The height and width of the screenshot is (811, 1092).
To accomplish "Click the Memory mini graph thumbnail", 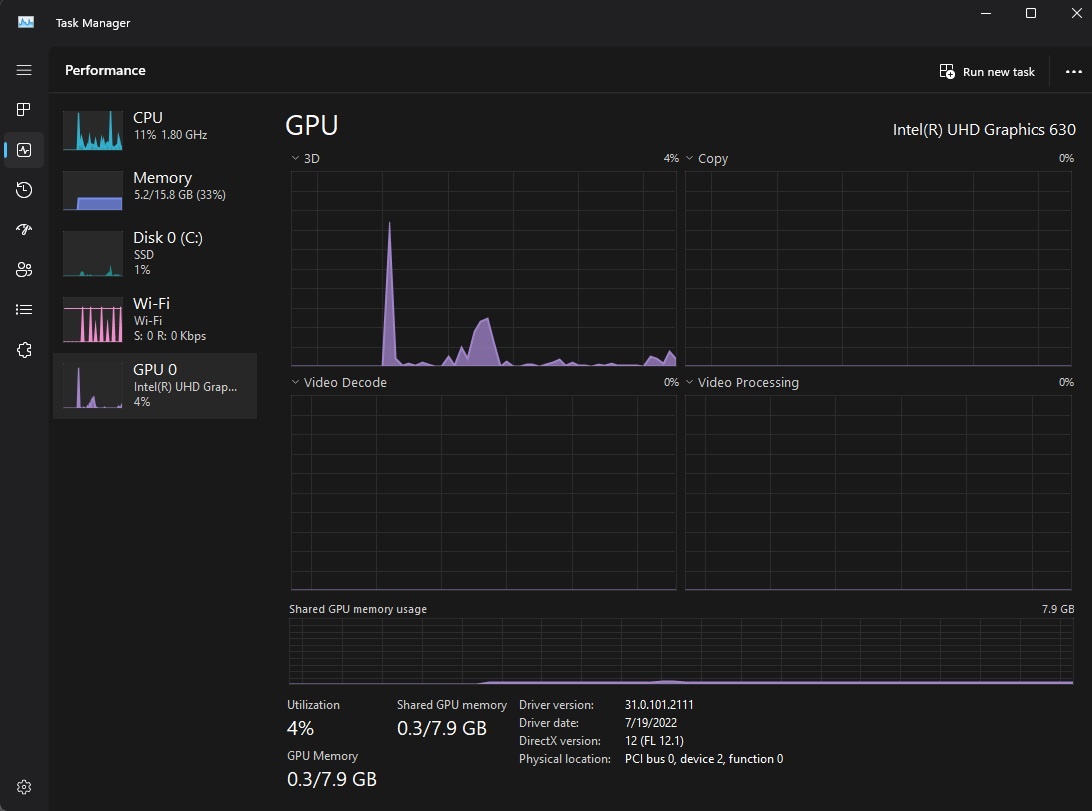I will pyautogui.click(x=93, y=190).
